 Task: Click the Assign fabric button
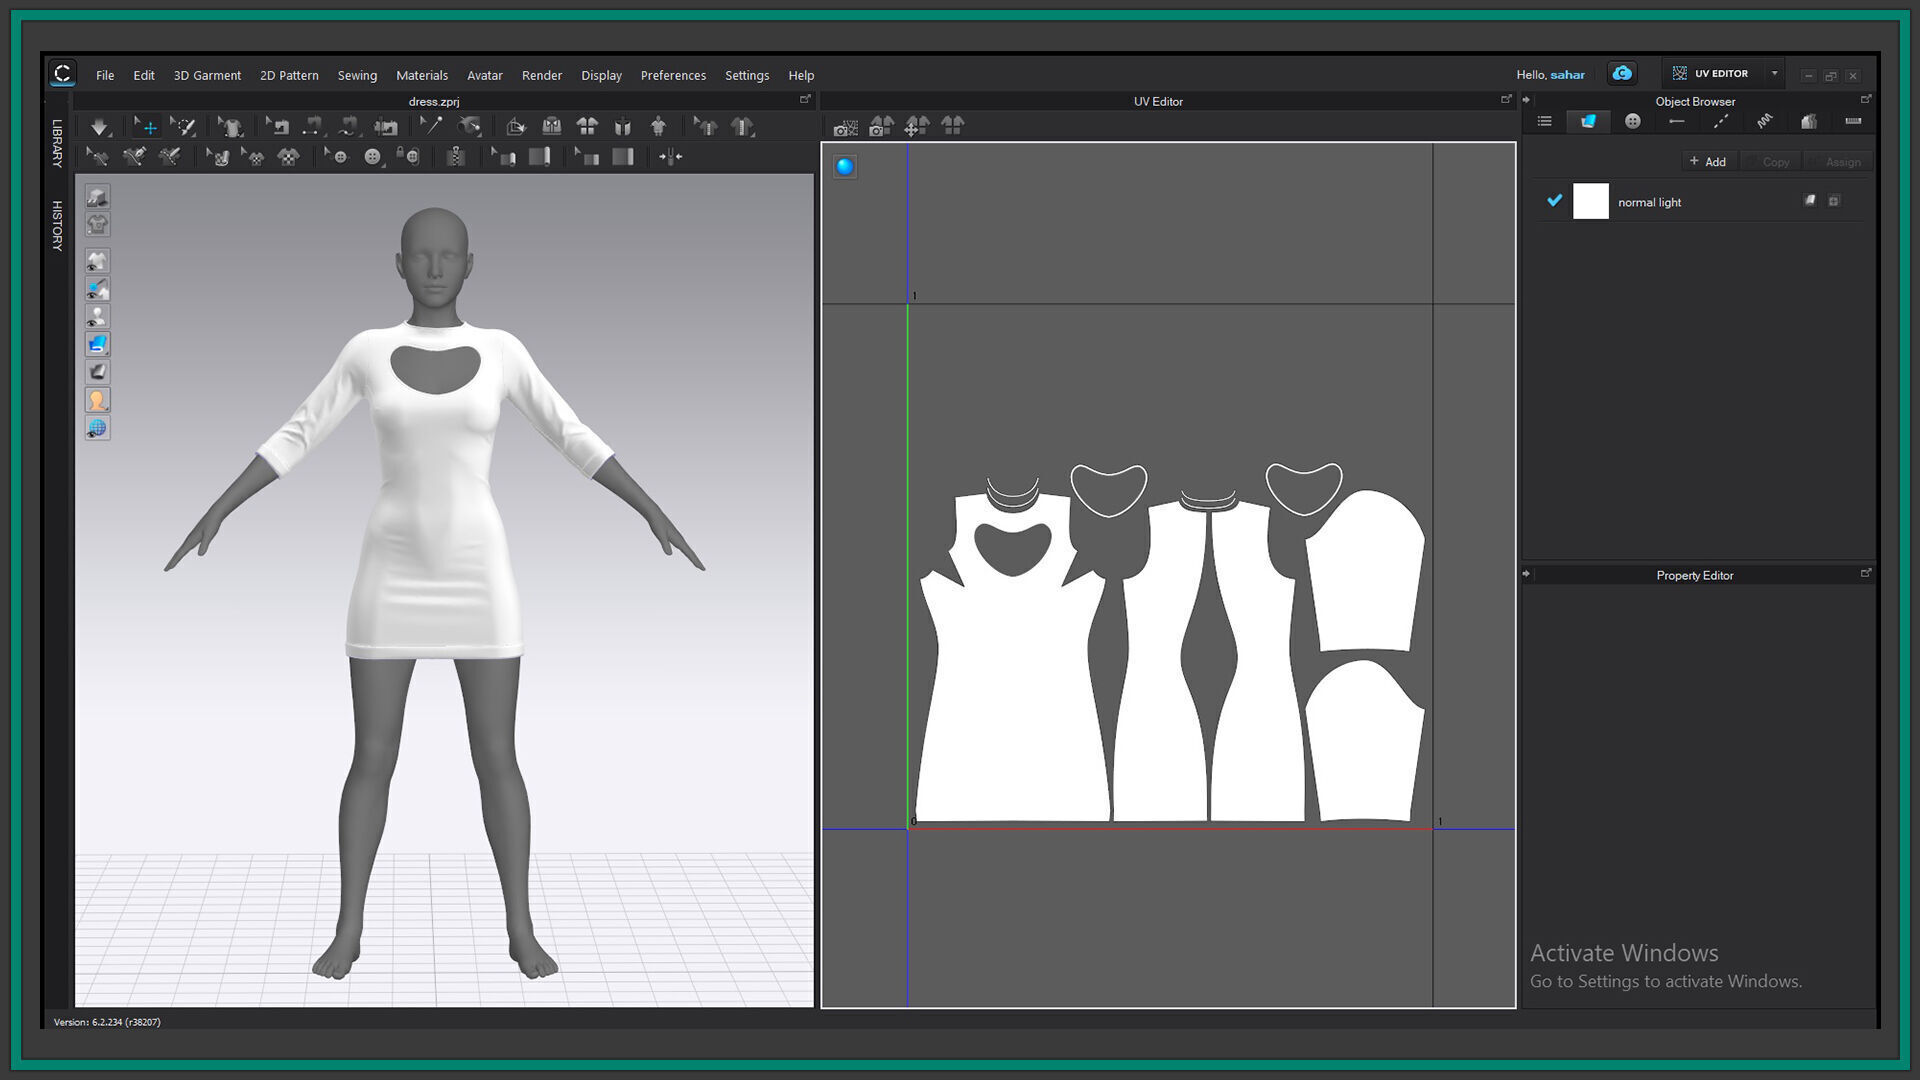(1837, 161)
